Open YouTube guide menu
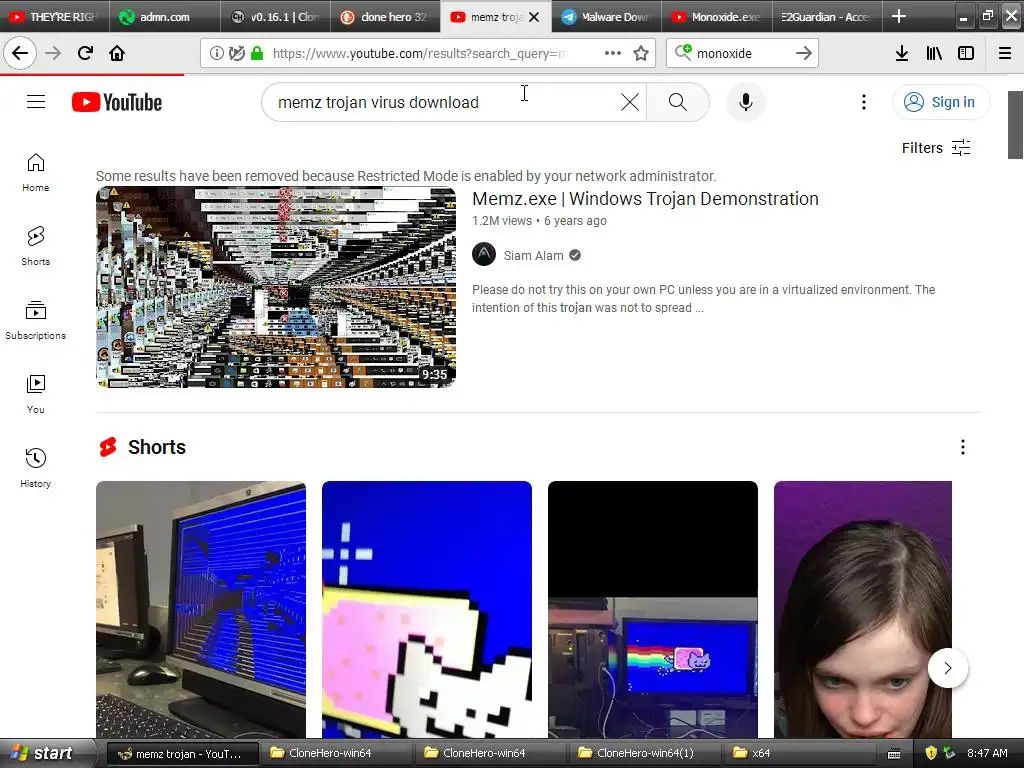The height and width of the screenshot is (768, 1024). (x=36, y=102)
